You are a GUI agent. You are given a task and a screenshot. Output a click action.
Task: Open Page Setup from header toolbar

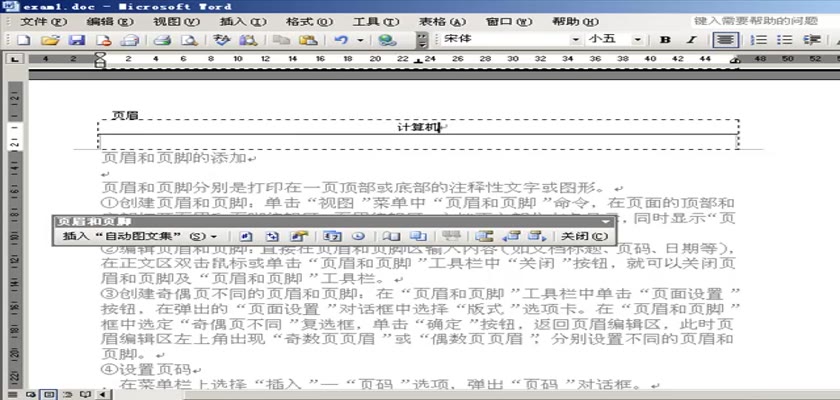[x=391, y=237]
